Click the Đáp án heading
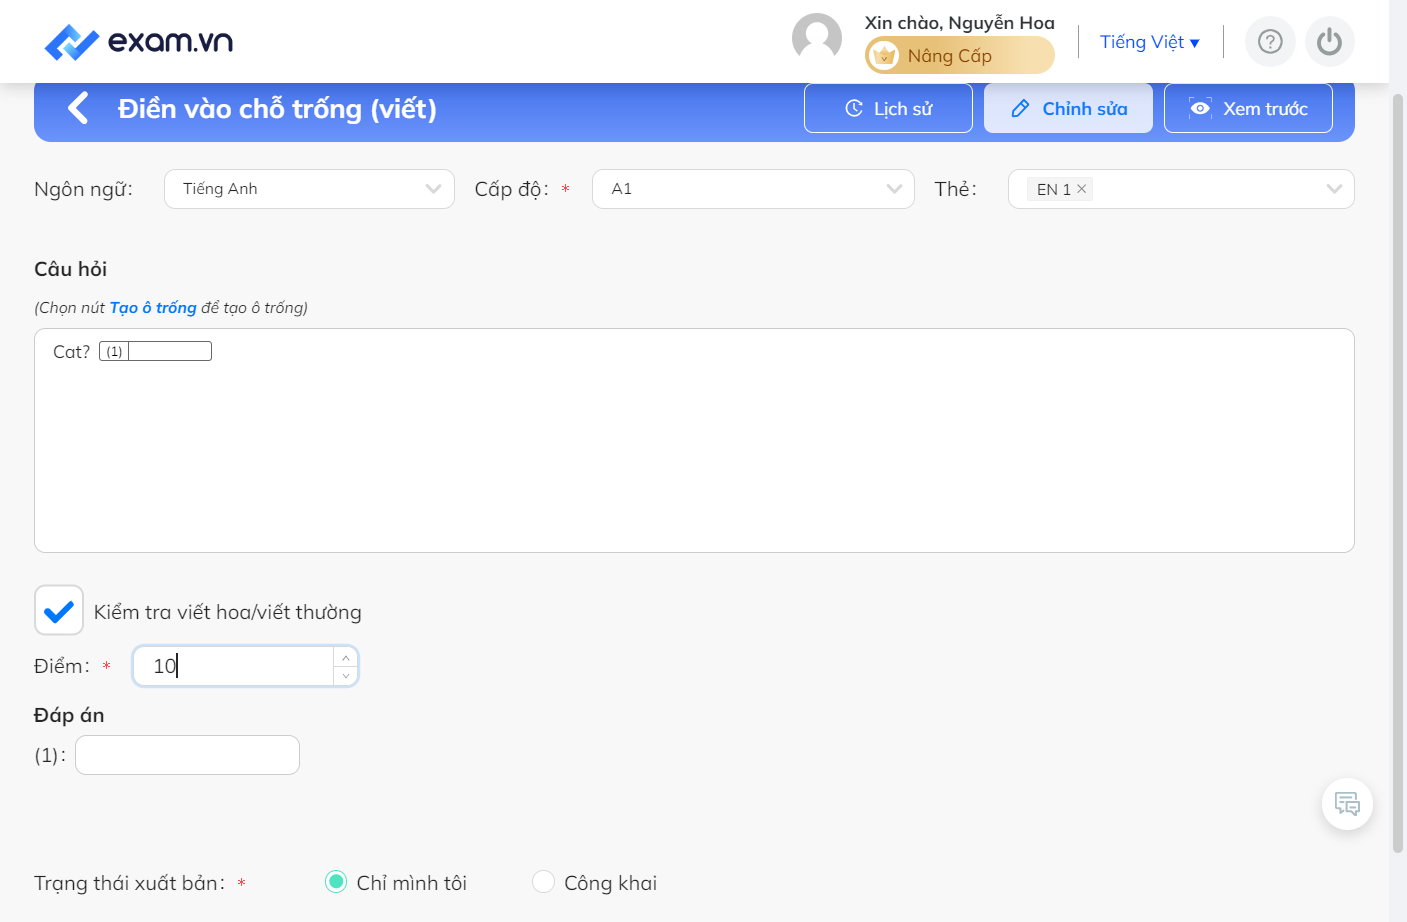Viewport: 1407px width, 922px height. 69,715
